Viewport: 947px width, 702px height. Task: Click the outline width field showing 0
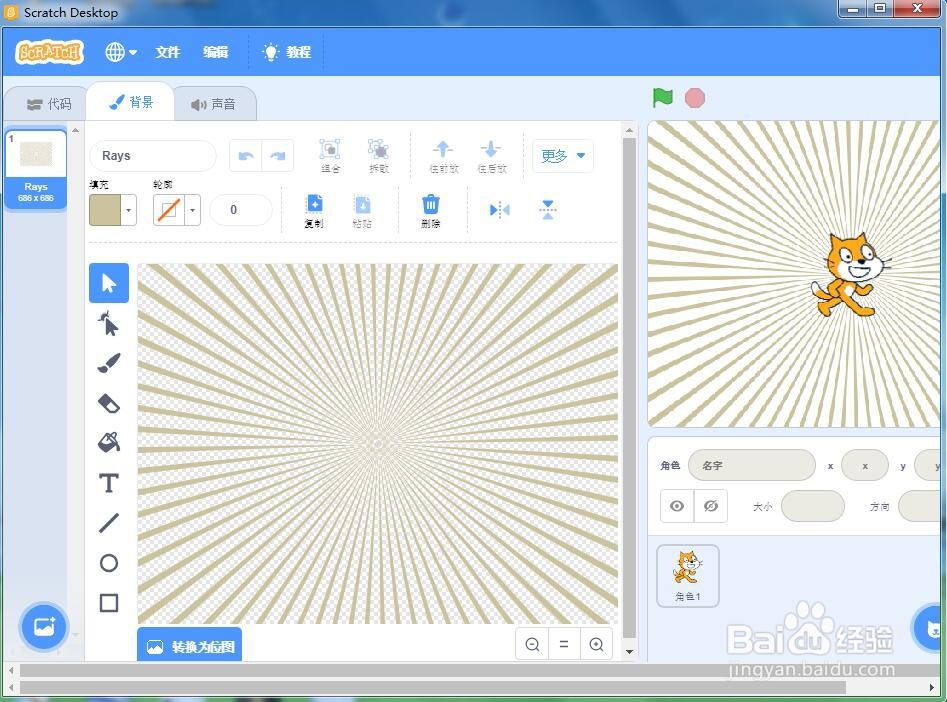(240, 210)
